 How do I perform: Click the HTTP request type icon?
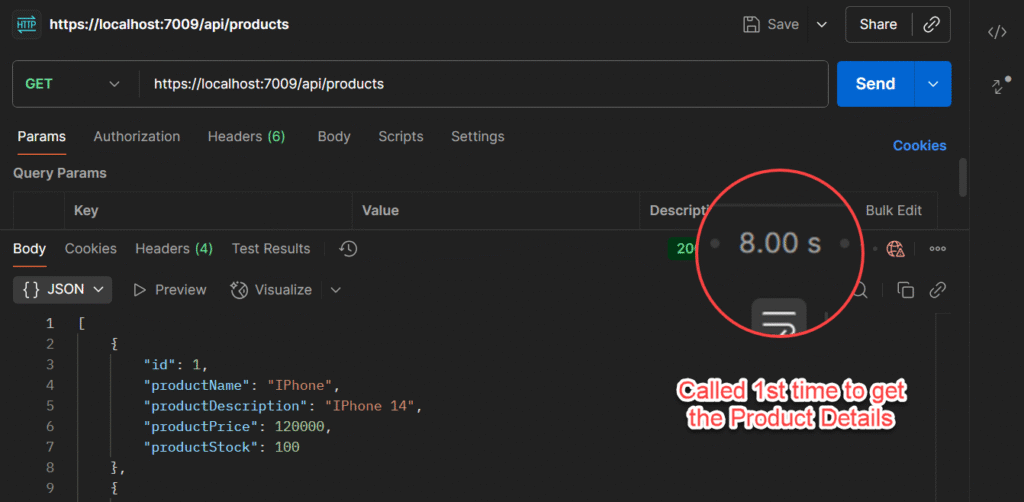[x=27, y=25]
